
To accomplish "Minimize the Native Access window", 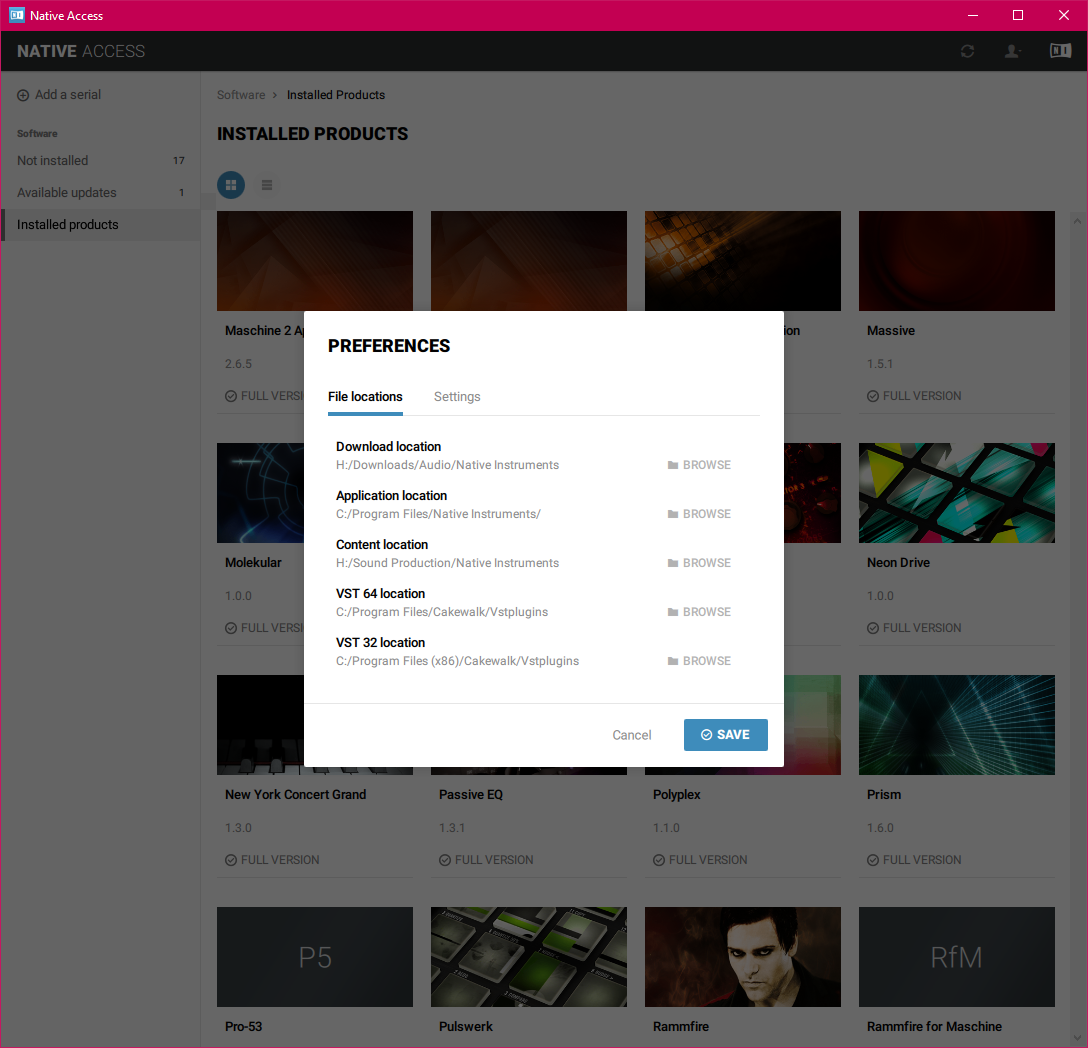I will [x=973, y=15].
